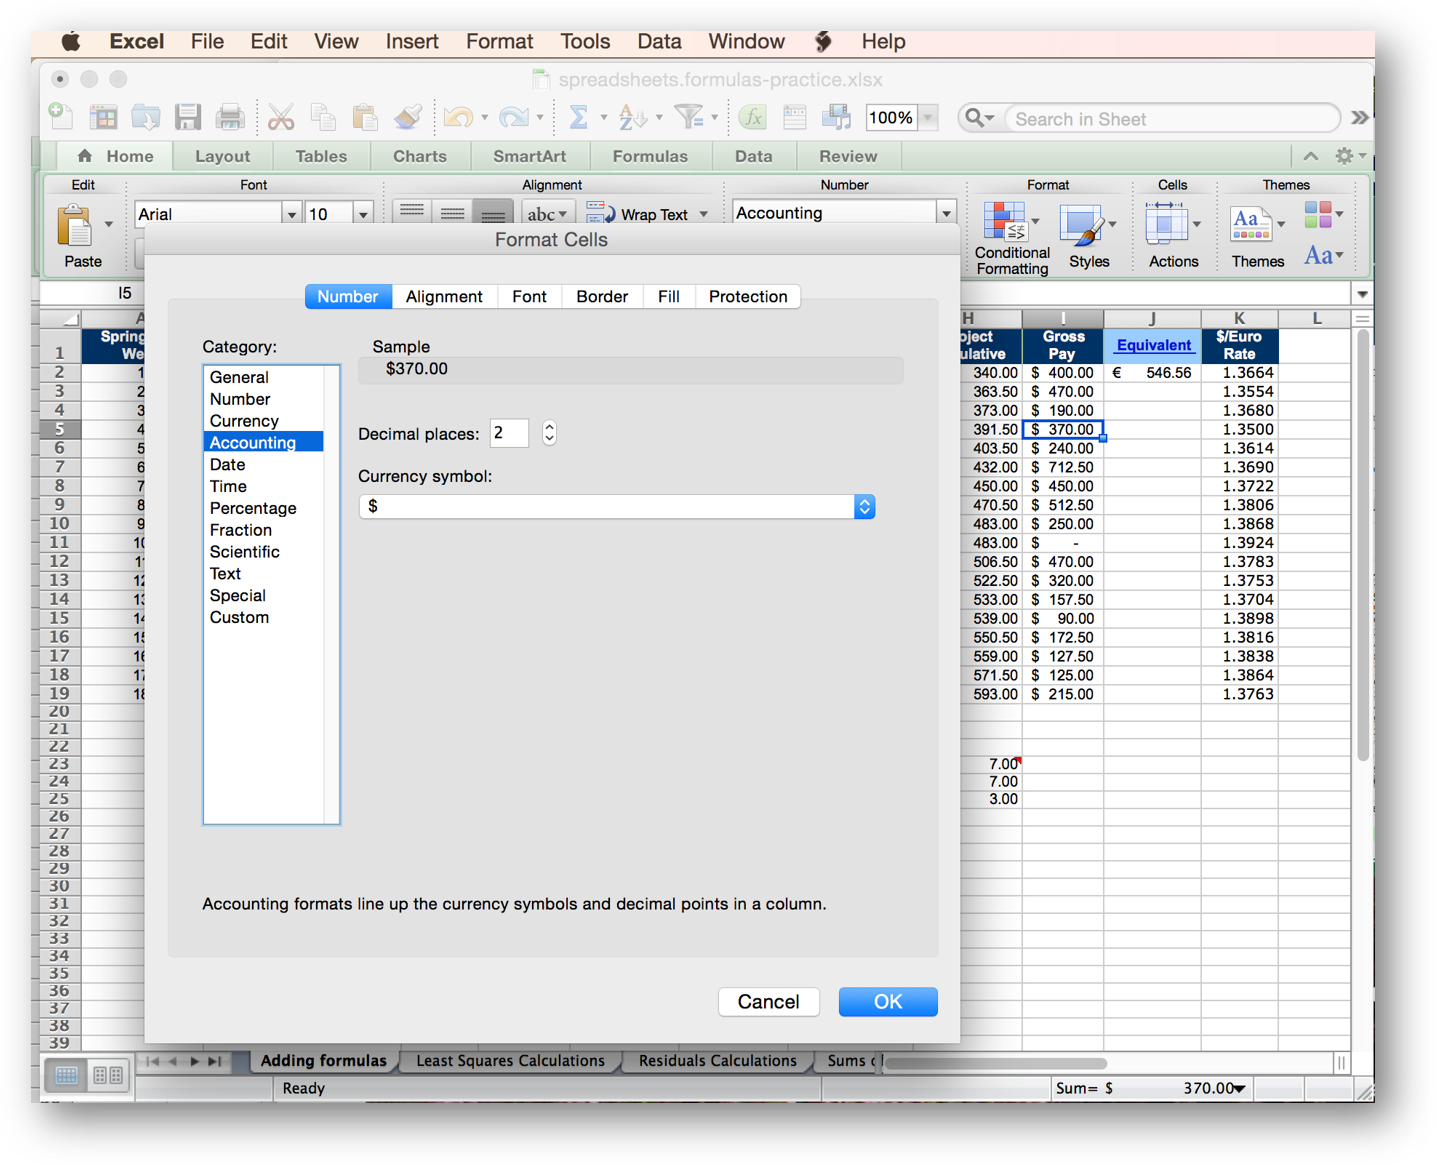Open the Currency symbol dropdown
The height and width of the screenshot is (1165, 1437).
point(864,507)
